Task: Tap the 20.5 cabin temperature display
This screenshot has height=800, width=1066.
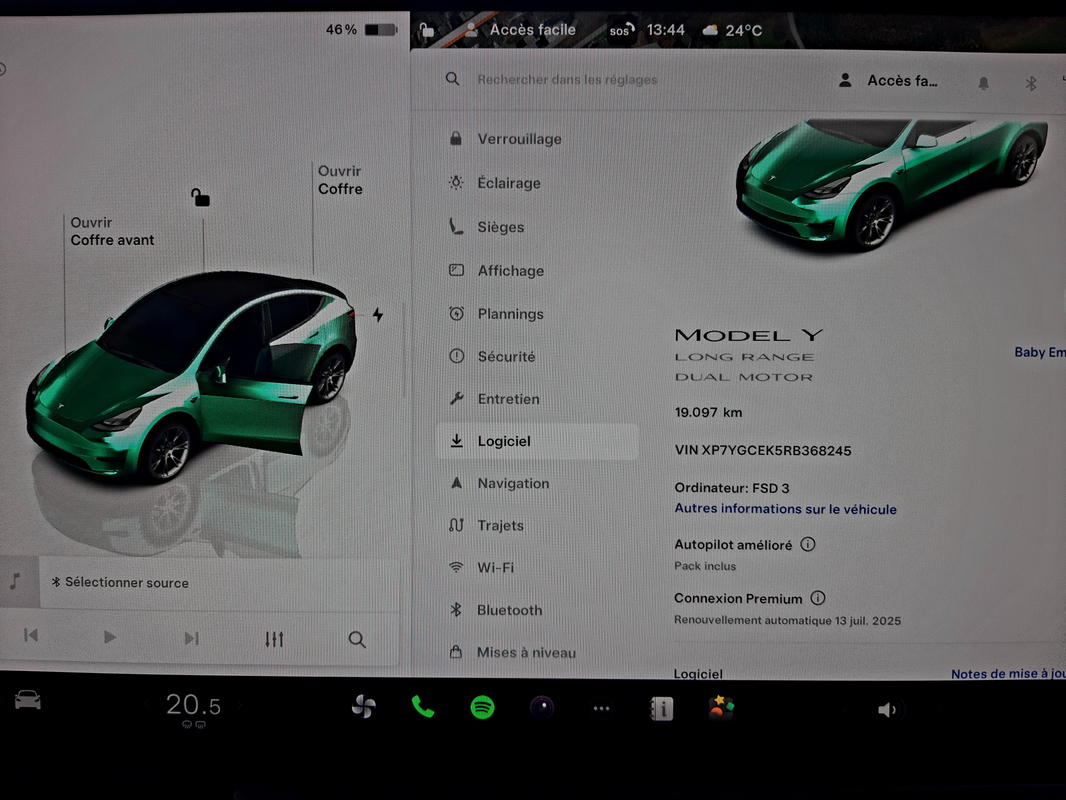Action: coord(194,705)
